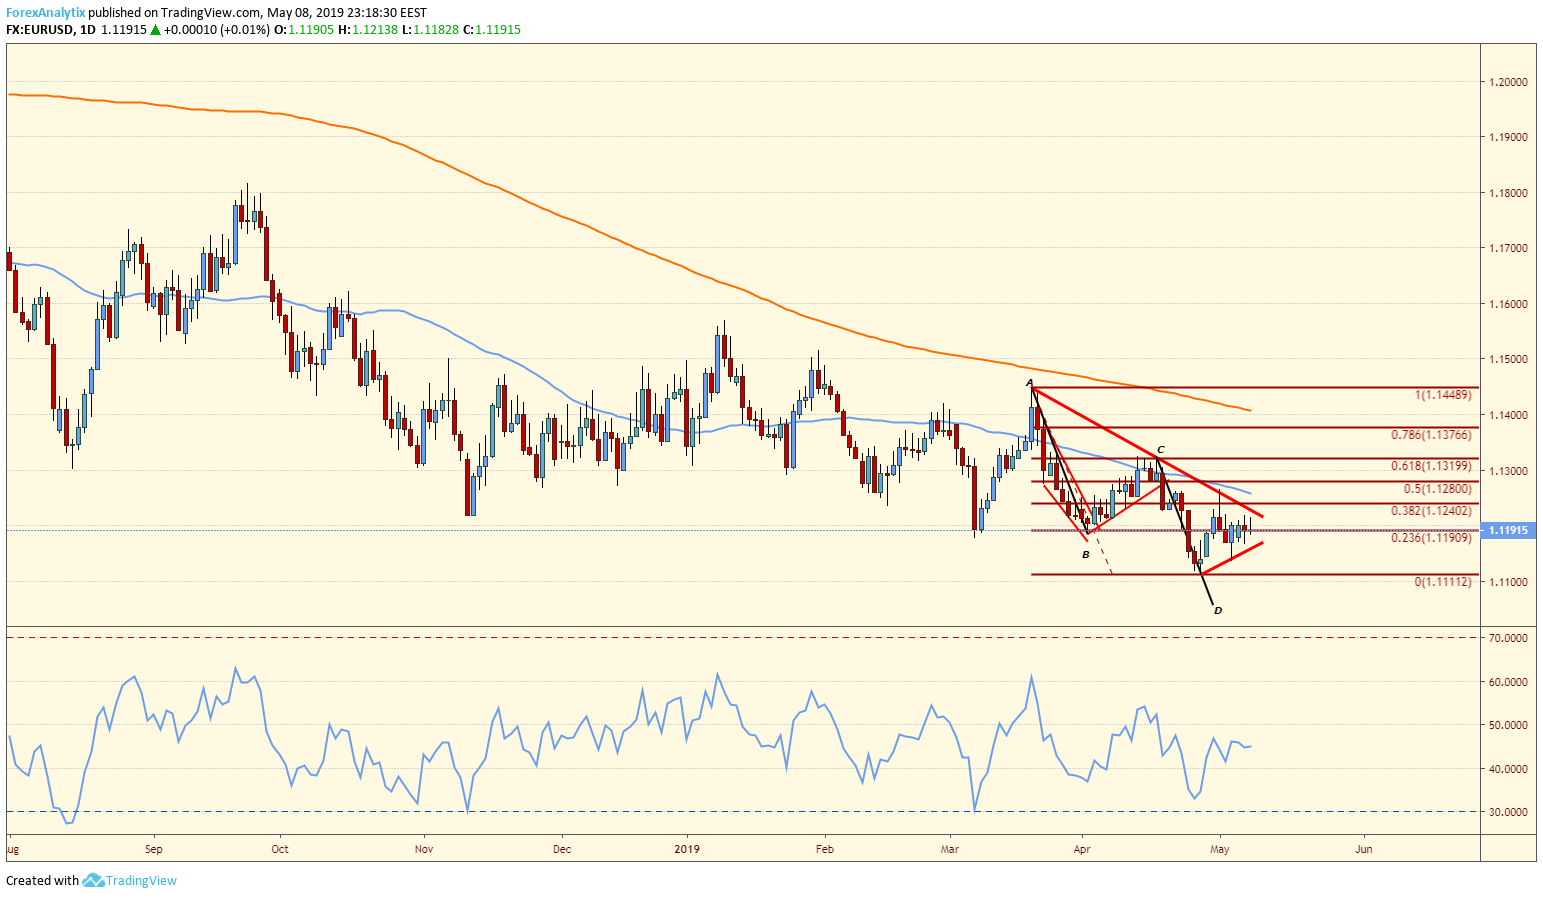Screen dimensions: 1543x898
Task: Click the Mar label on time axis
Action: (950, 849)
